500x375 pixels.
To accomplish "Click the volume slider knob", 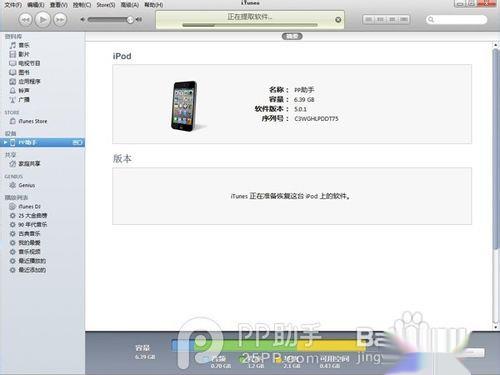I will point(130,20).
